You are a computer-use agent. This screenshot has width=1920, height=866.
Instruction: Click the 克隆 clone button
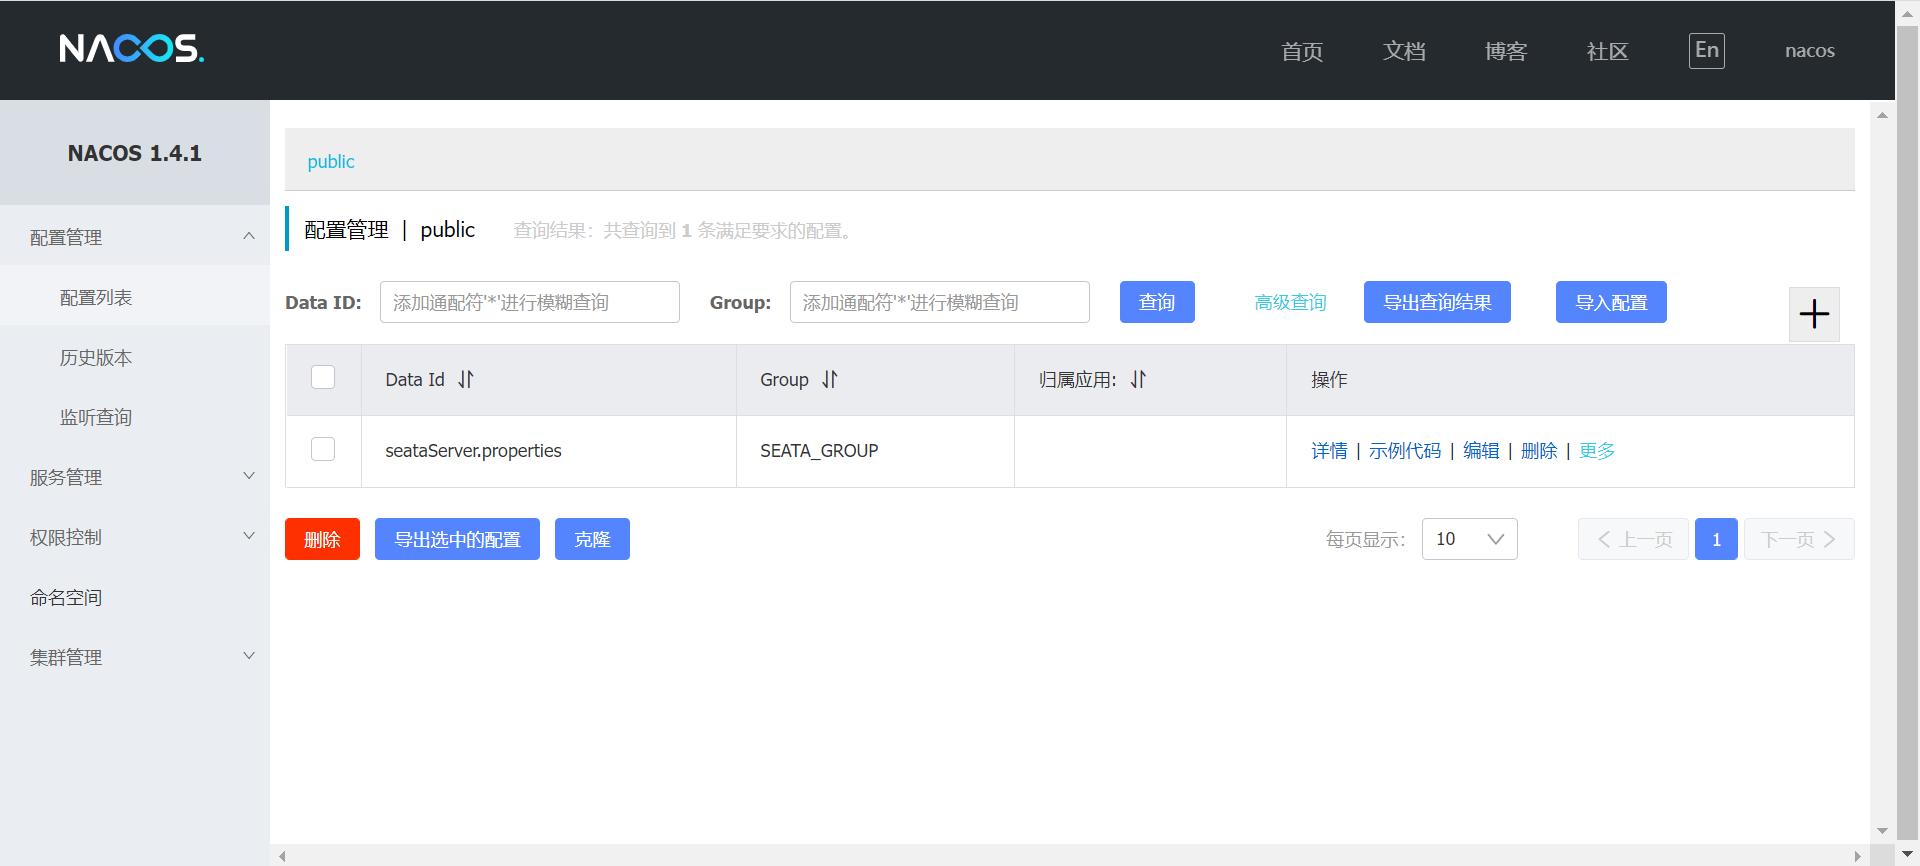pyautogui.click(x=592, y=539)
